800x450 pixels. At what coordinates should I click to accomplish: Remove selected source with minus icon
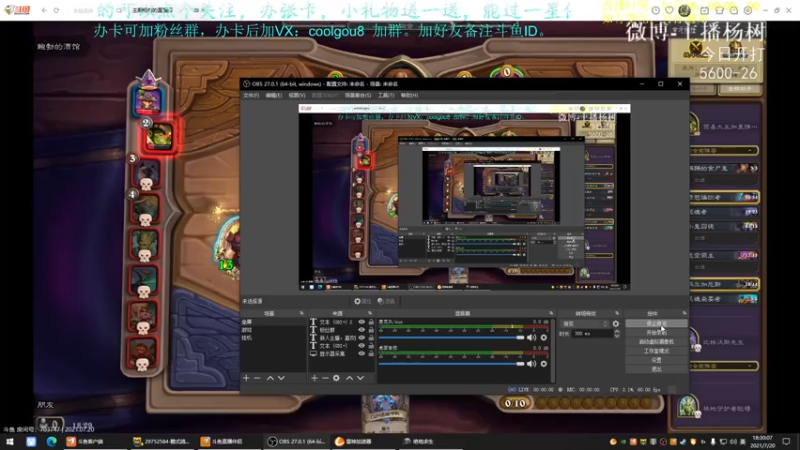(x=325, y=378)
